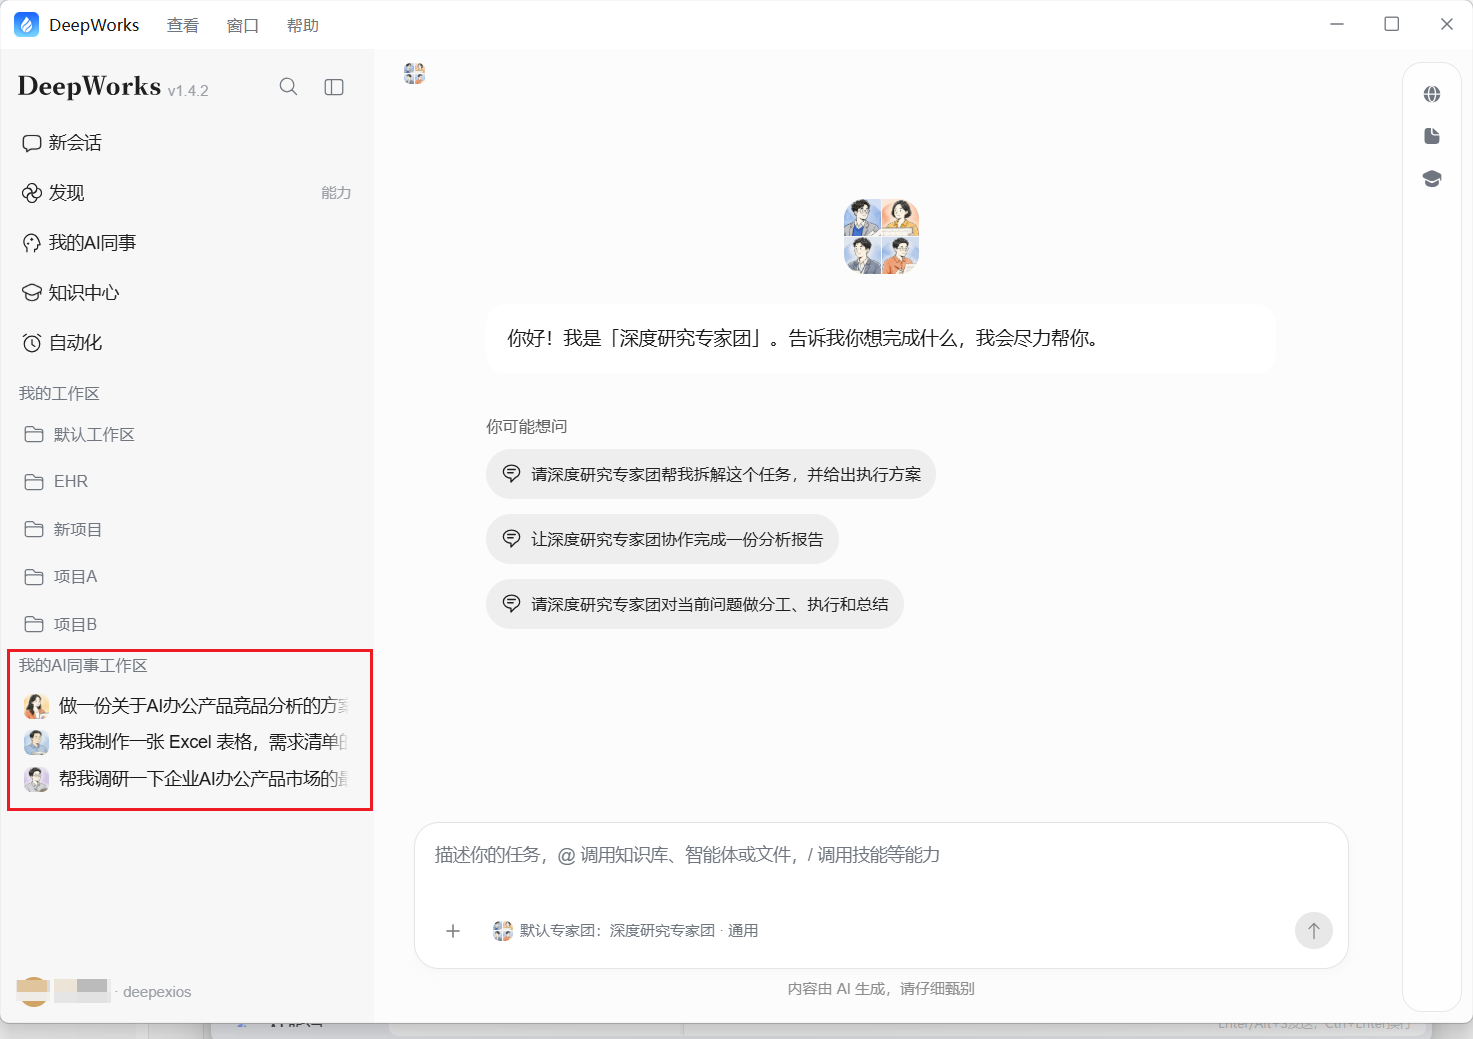Focus the task description input field

tap(881, 856)
